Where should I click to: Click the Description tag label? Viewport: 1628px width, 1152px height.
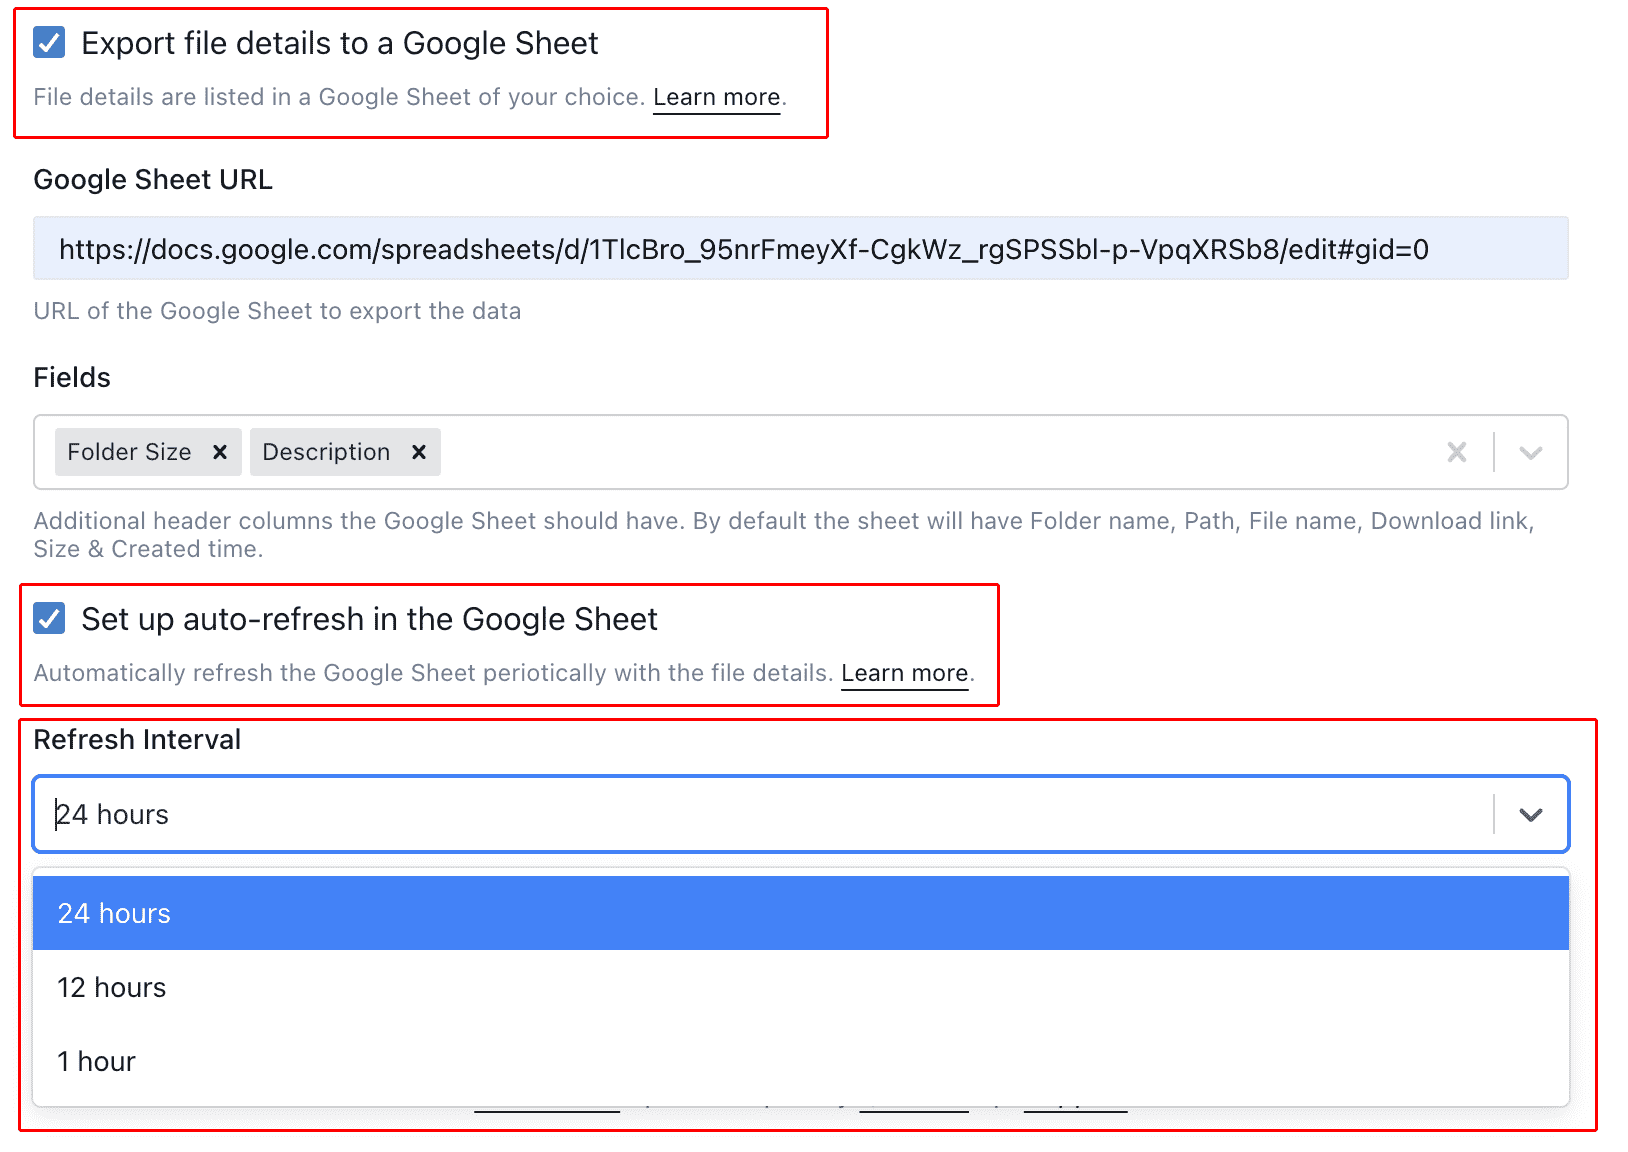point(326,452)
